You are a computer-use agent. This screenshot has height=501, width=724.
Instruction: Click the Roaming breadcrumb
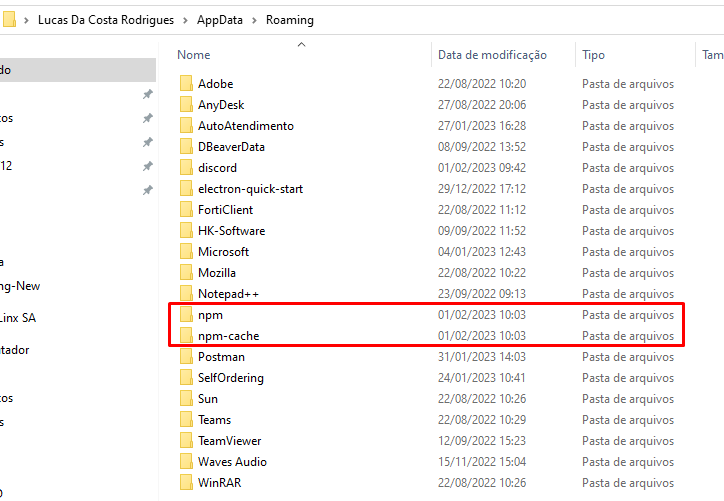tap(290, 20)
